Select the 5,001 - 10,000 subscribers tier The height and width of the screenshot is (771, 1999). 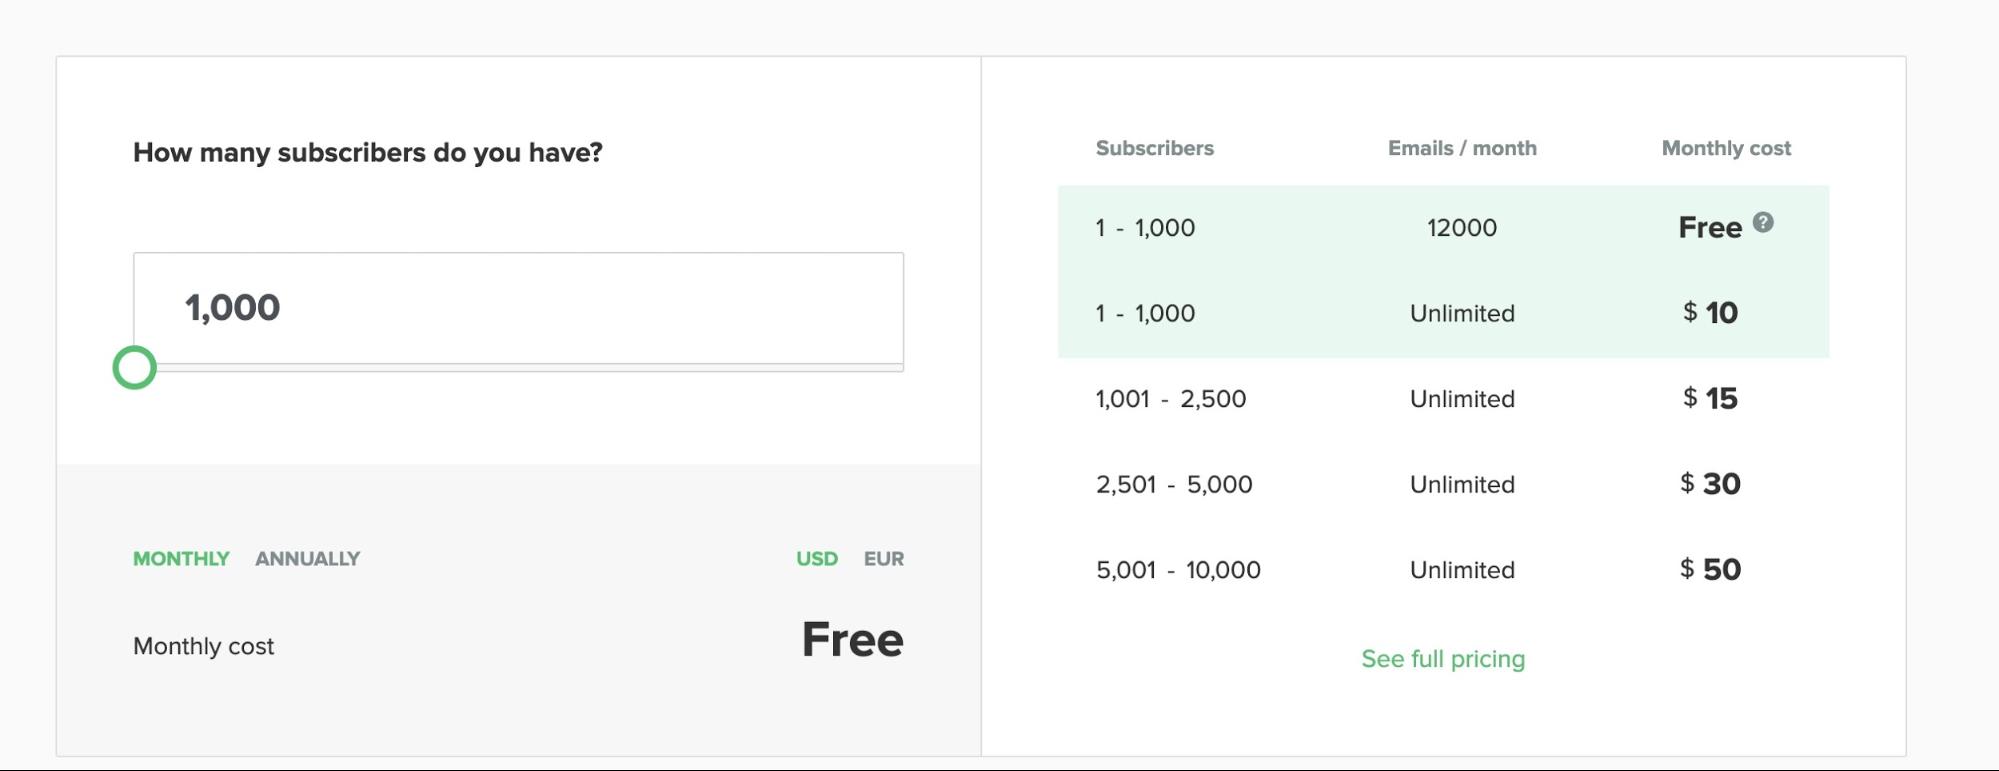pyautogui.click(x=1177, y=570)
